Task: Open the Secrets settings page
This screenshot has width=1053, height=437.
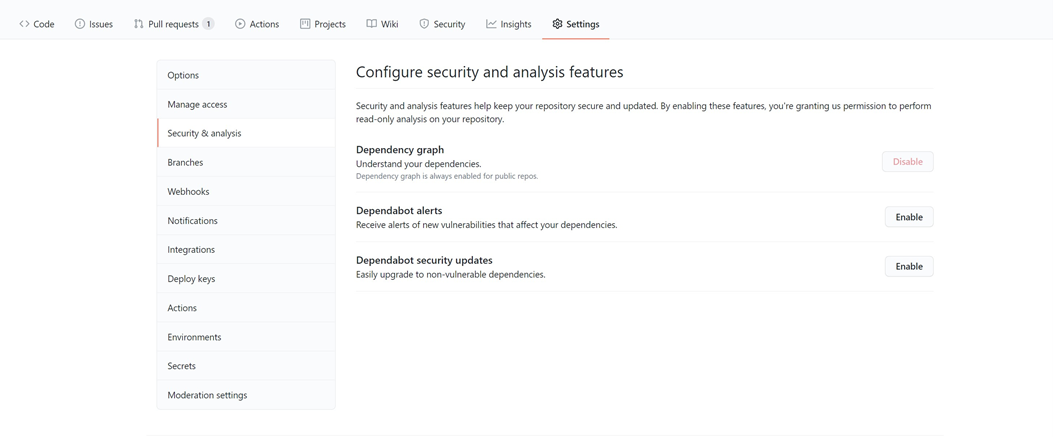Action: pos(181,366)
